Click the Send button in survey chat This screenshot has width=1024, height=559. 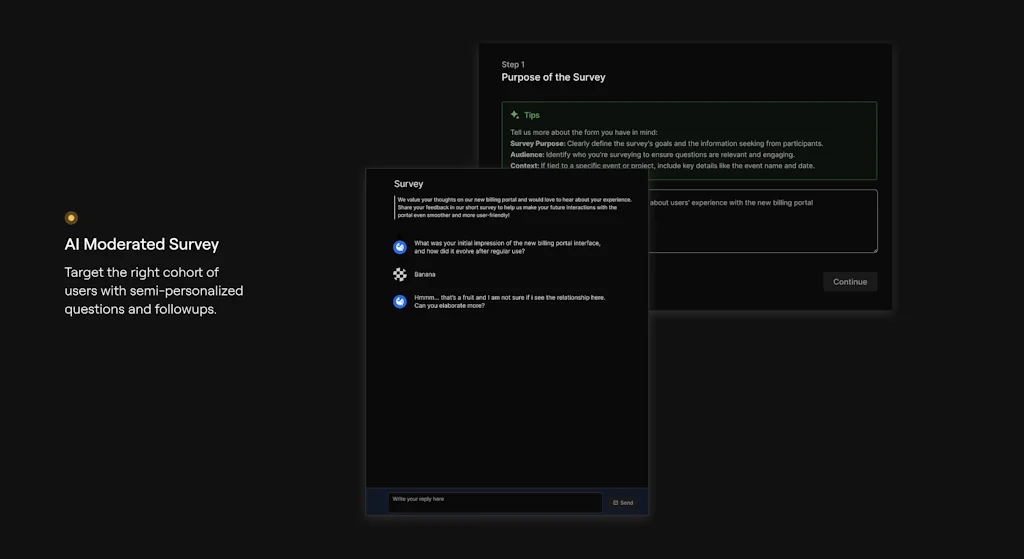pos(623,503)
